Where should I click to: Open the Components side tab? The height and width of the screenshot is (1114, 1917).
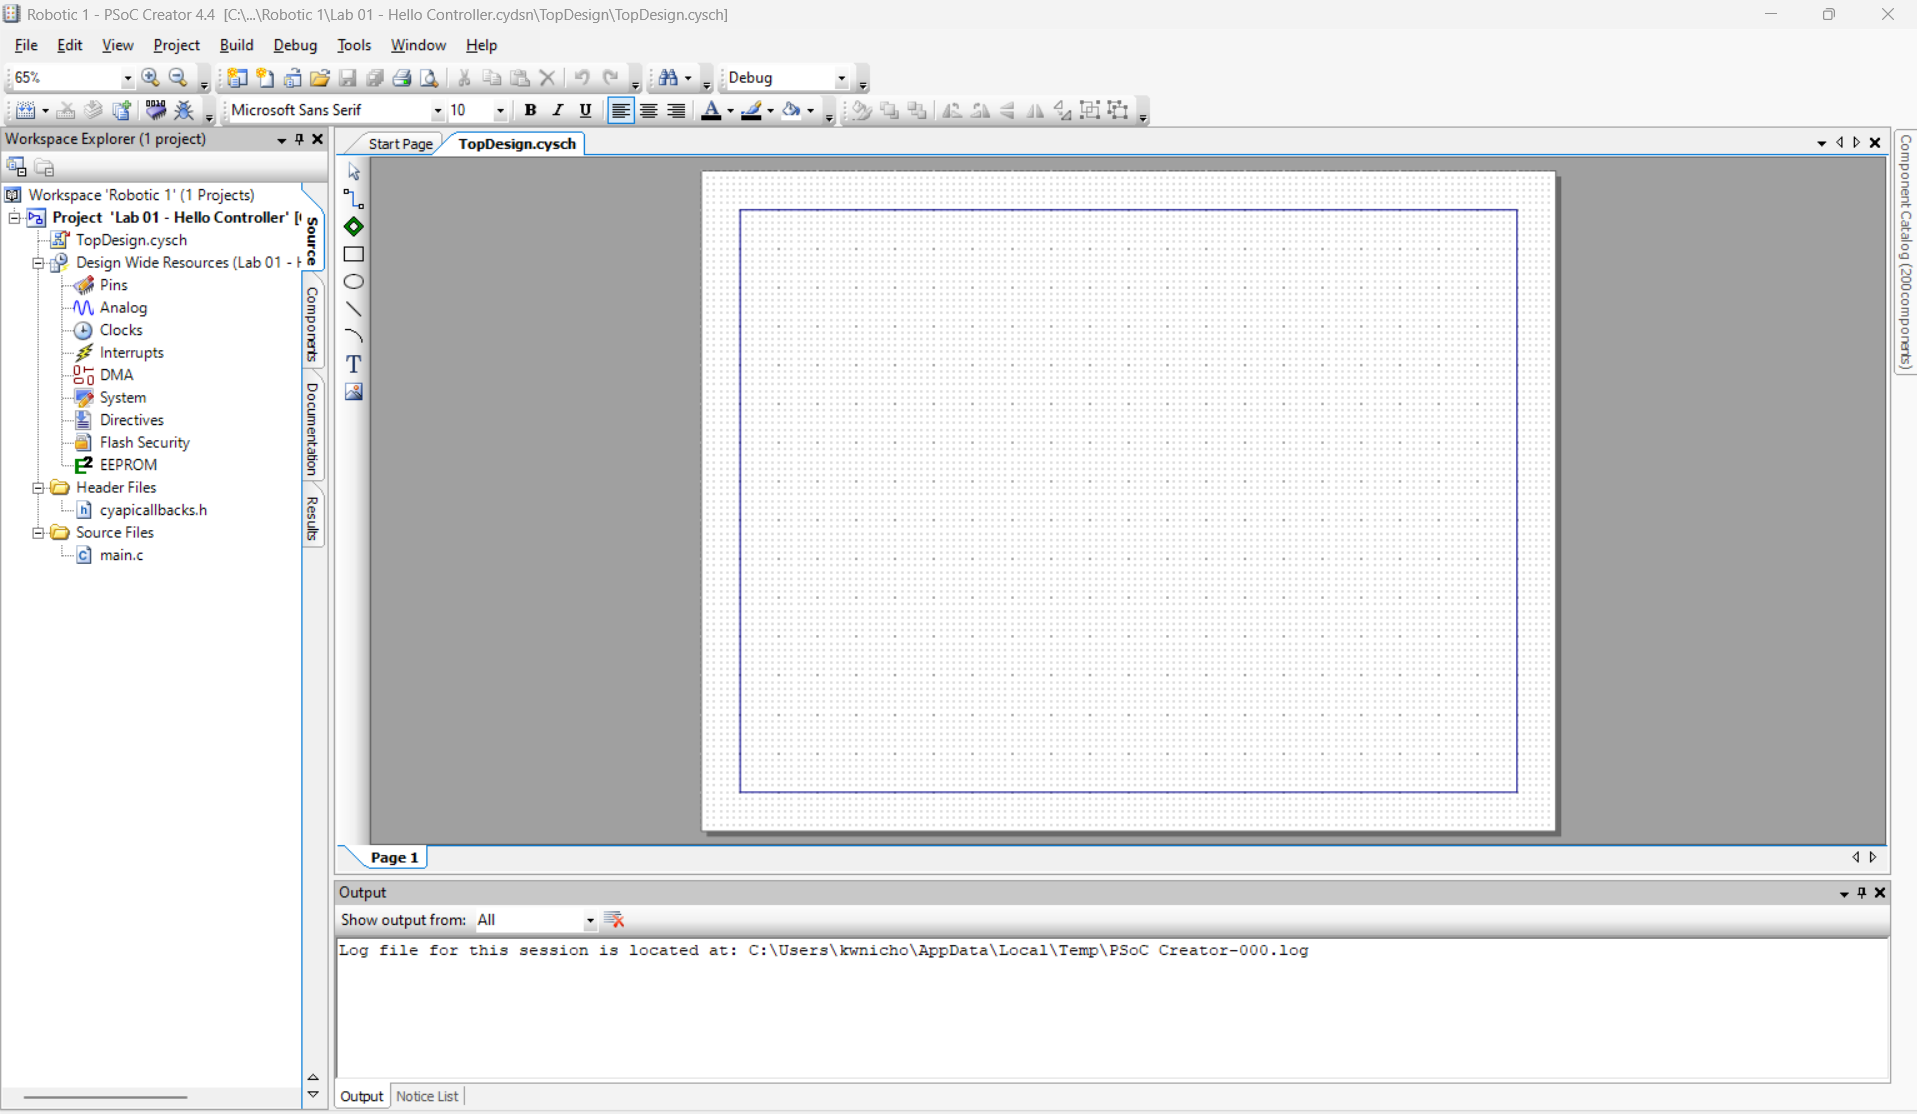312,323
